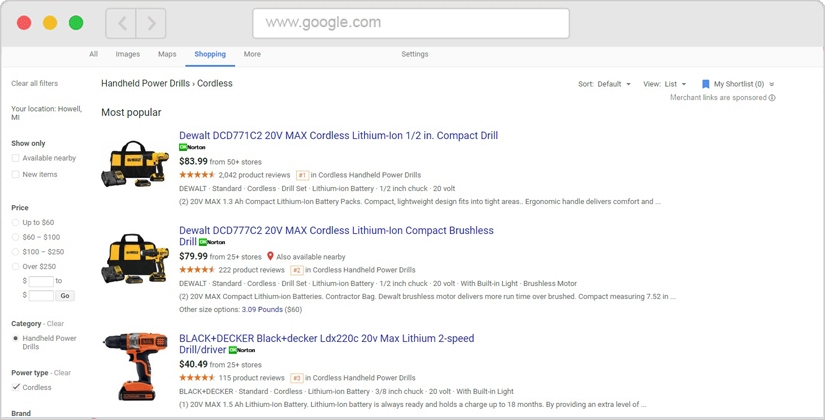Click the Black+Decker orange drill thumbnail
825x420 pixels.
135,365
